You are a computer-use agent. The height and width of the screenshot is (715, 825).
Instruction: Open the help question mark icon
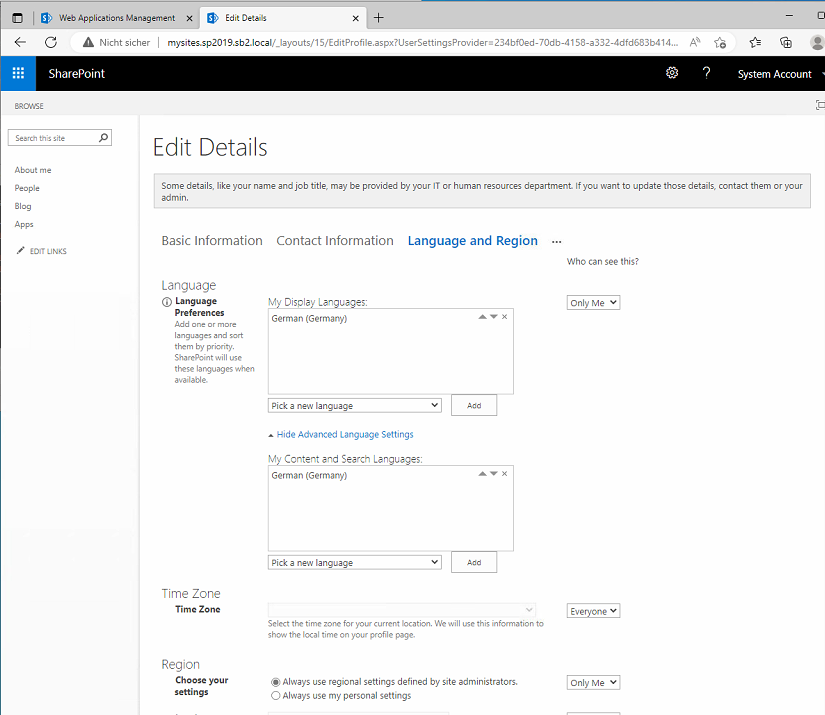point(706,73)
